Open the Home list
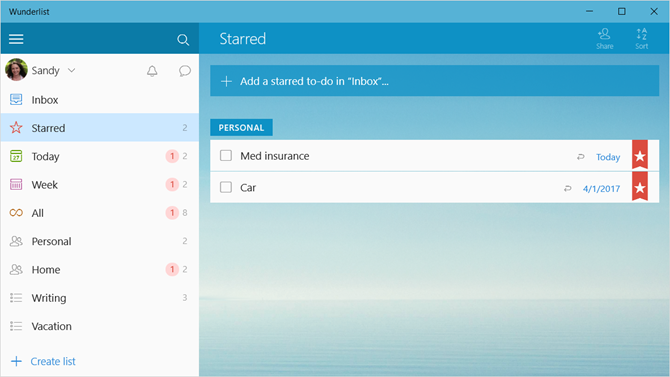670x377 pixels. coord(100,269)
